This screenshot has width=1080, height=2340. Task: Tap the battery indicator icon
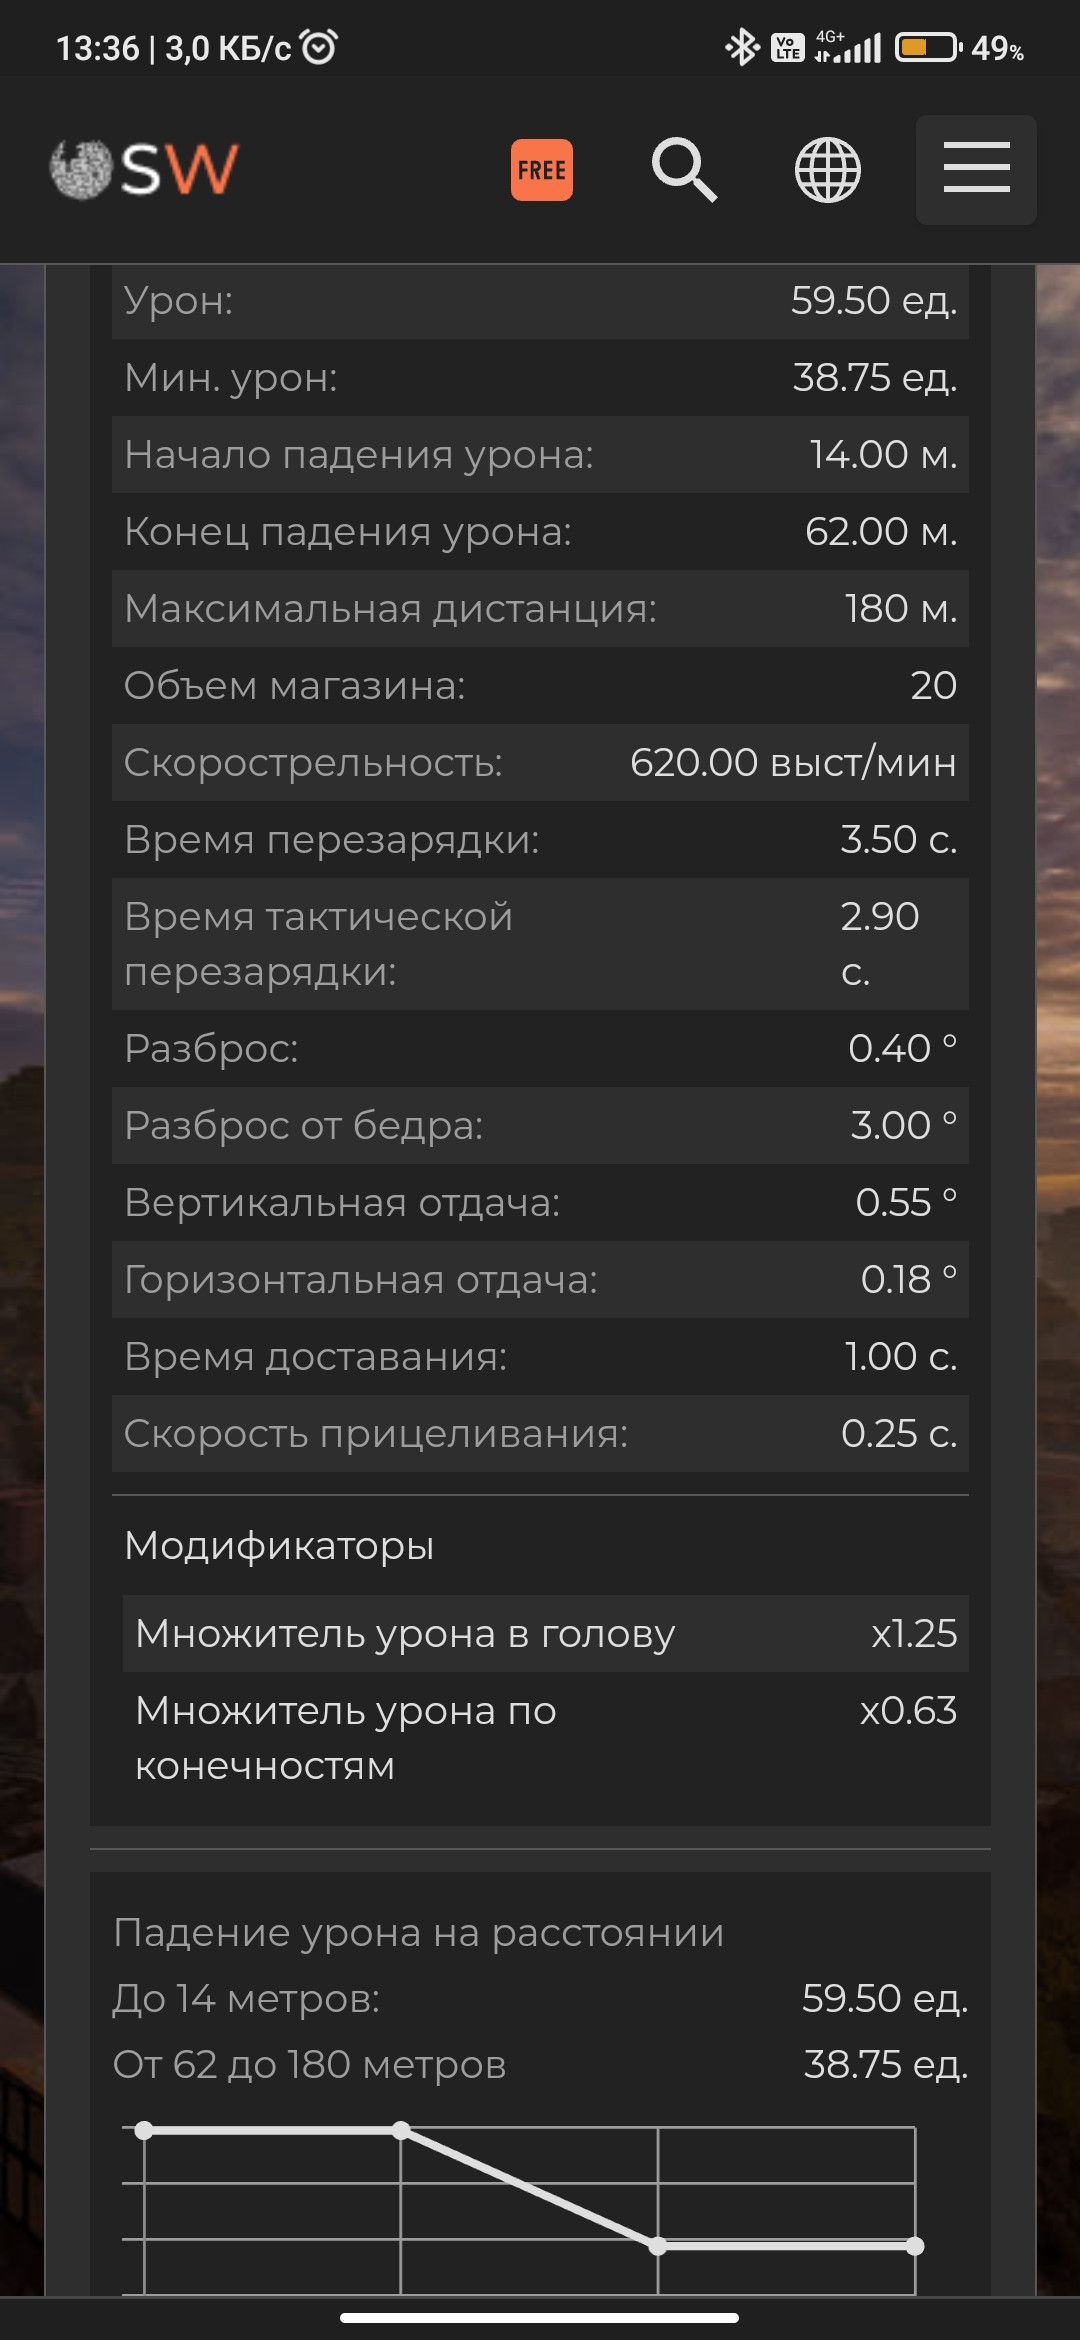click(929, 47)
